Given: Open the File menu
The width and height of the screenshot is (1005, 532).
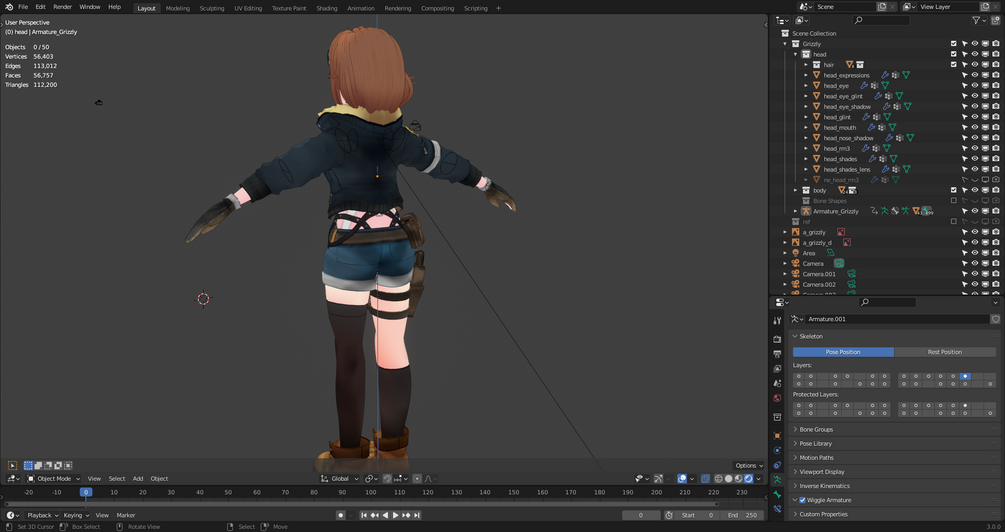Looking at the screenshot, I should (23, 6).
